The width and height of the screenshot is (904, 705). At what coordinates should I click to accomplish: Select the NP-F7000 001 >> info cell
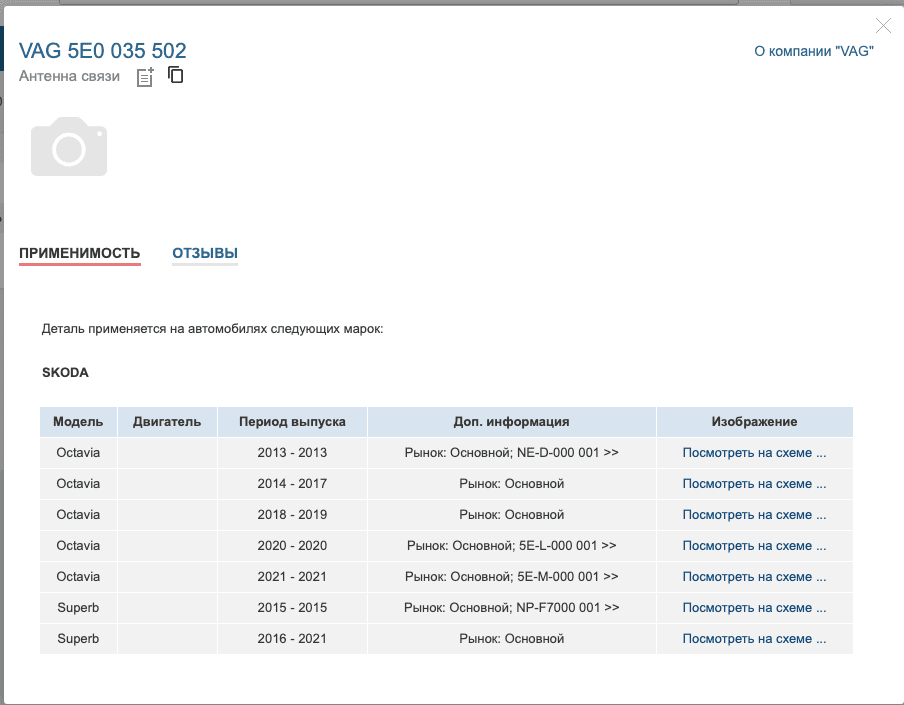click(511, 608)
